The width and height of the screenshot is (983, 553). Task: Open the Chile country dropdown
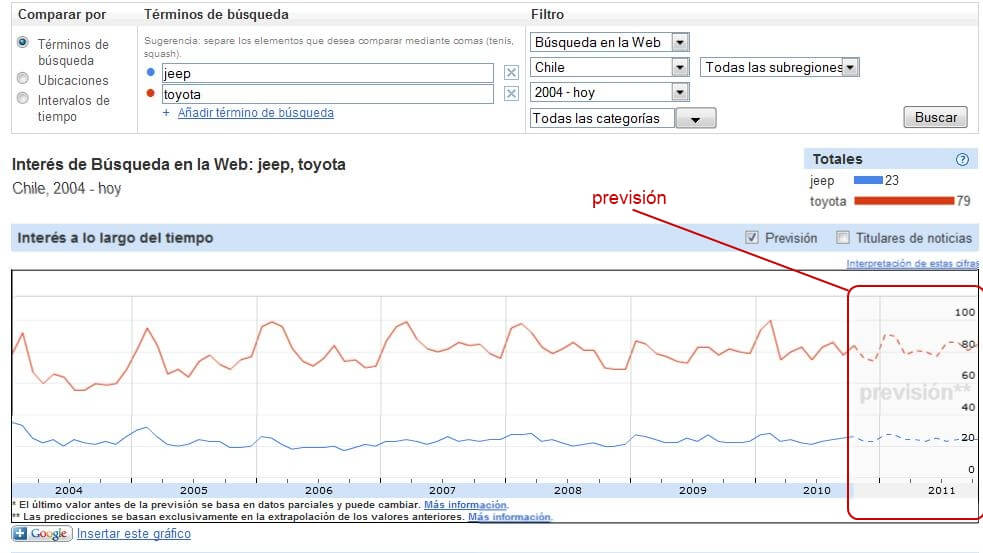pos(610,67)
